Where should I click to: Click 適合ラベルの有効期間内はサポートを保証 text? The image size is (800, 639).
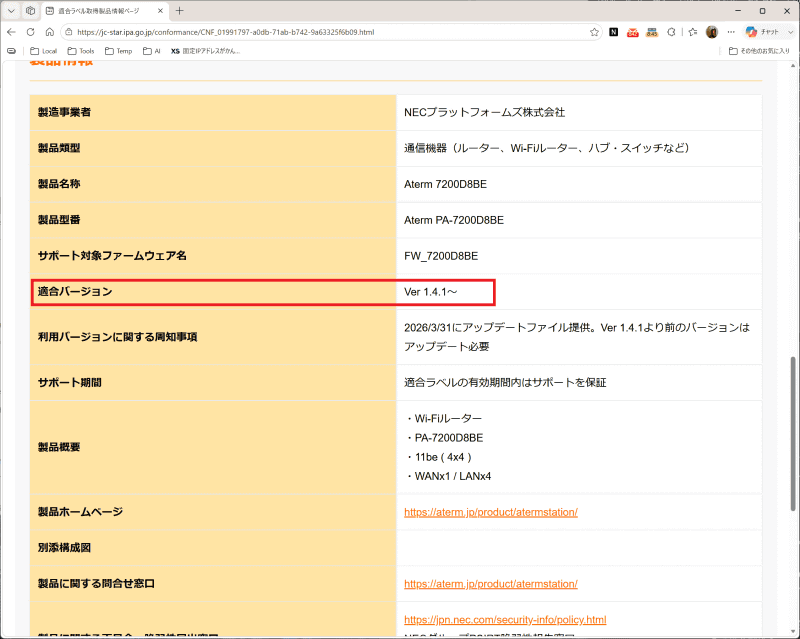coord(505,382)
